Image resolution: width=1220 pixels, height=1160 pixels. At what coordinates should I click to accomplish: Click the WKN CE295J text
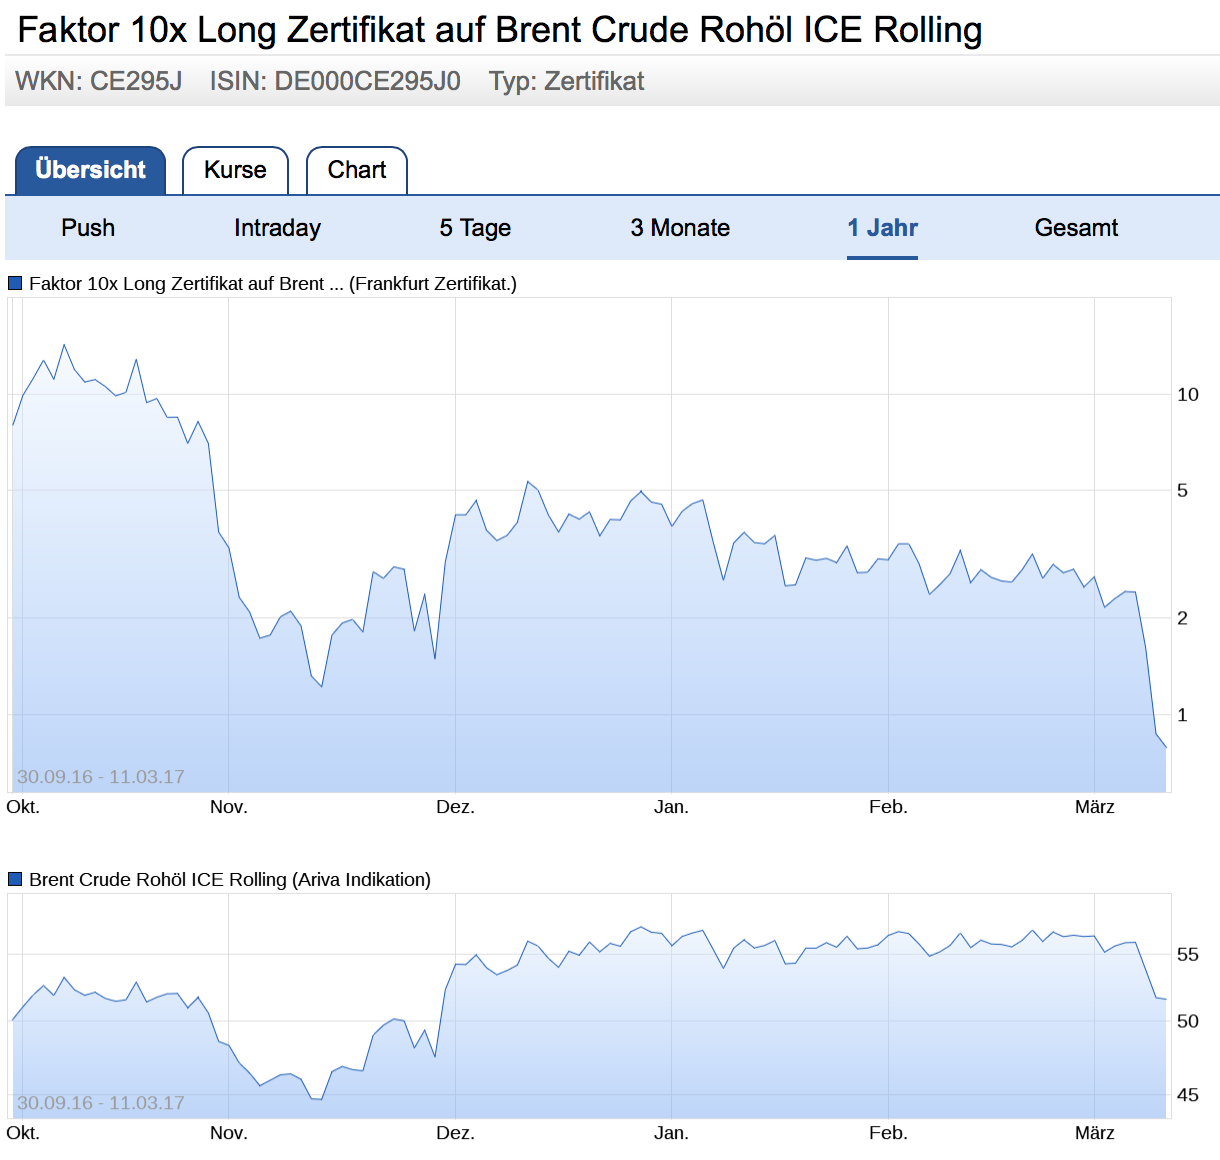(98, 81)
